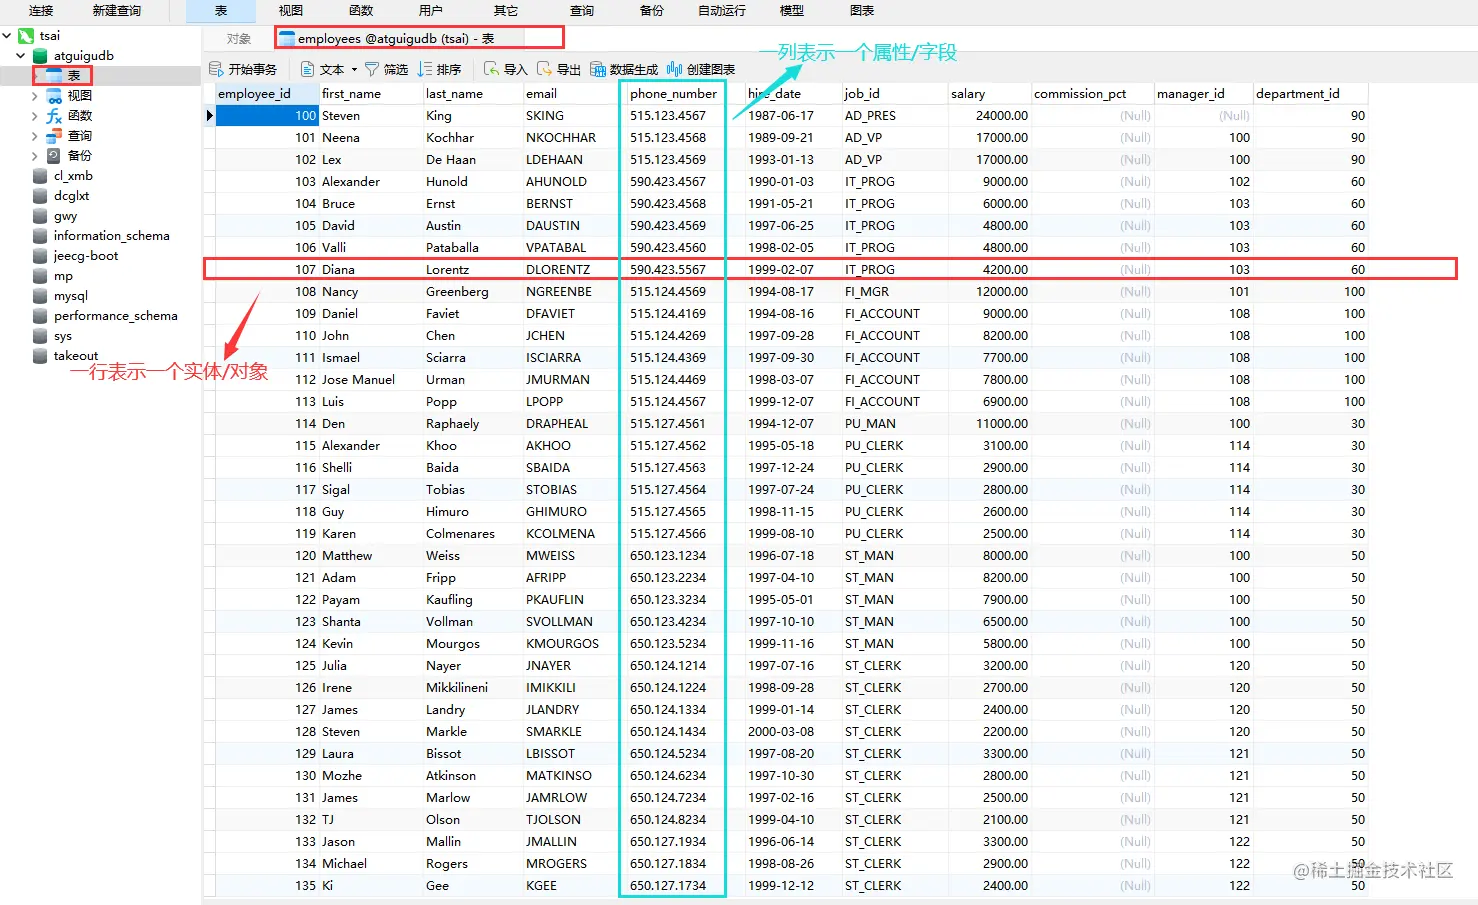1478x905 pixels.
Task: Click the jeecg-boot database icon
Action: (40, 256)
